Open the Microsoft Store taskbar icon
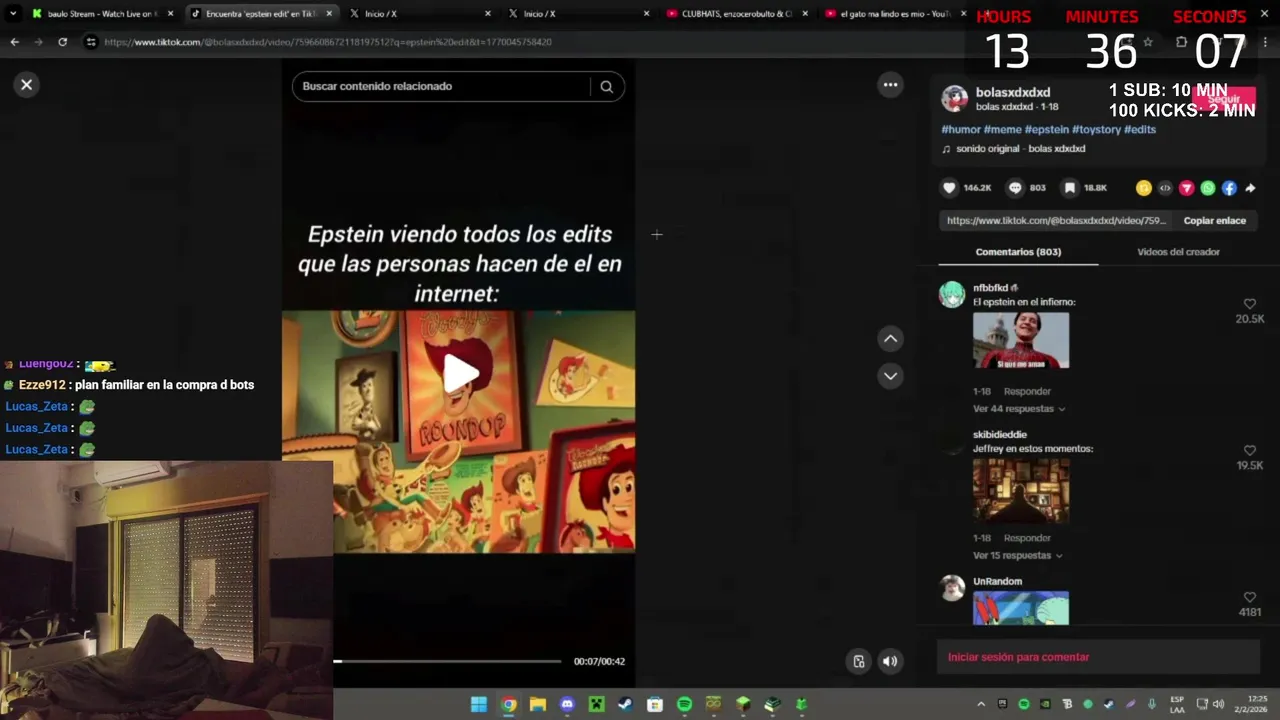1280x720 pixels. (655, 704)
